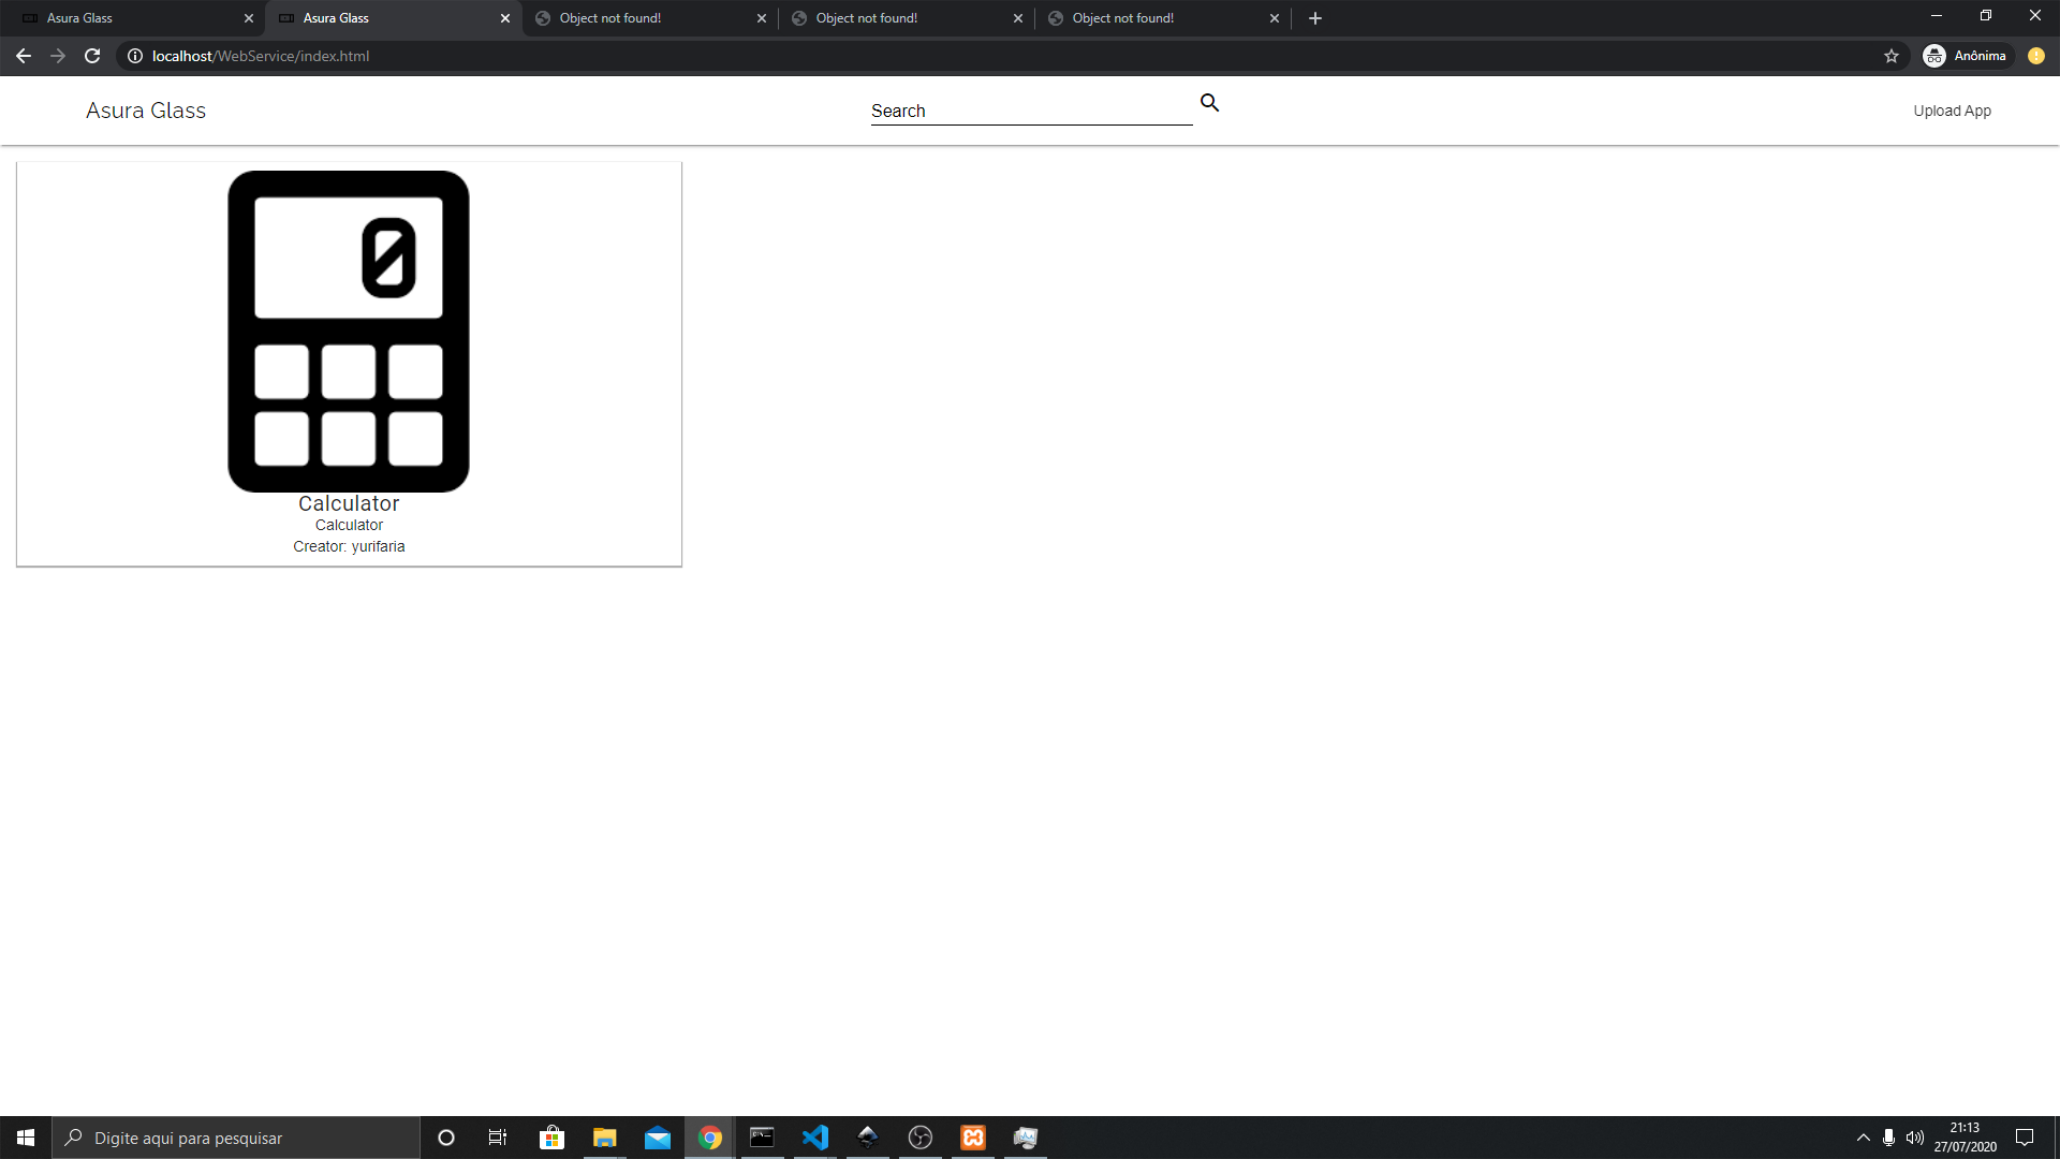The height and width of the screenshot is (1159, 2060).
Task: Click the address bar URL
Action: pos(261,56)
